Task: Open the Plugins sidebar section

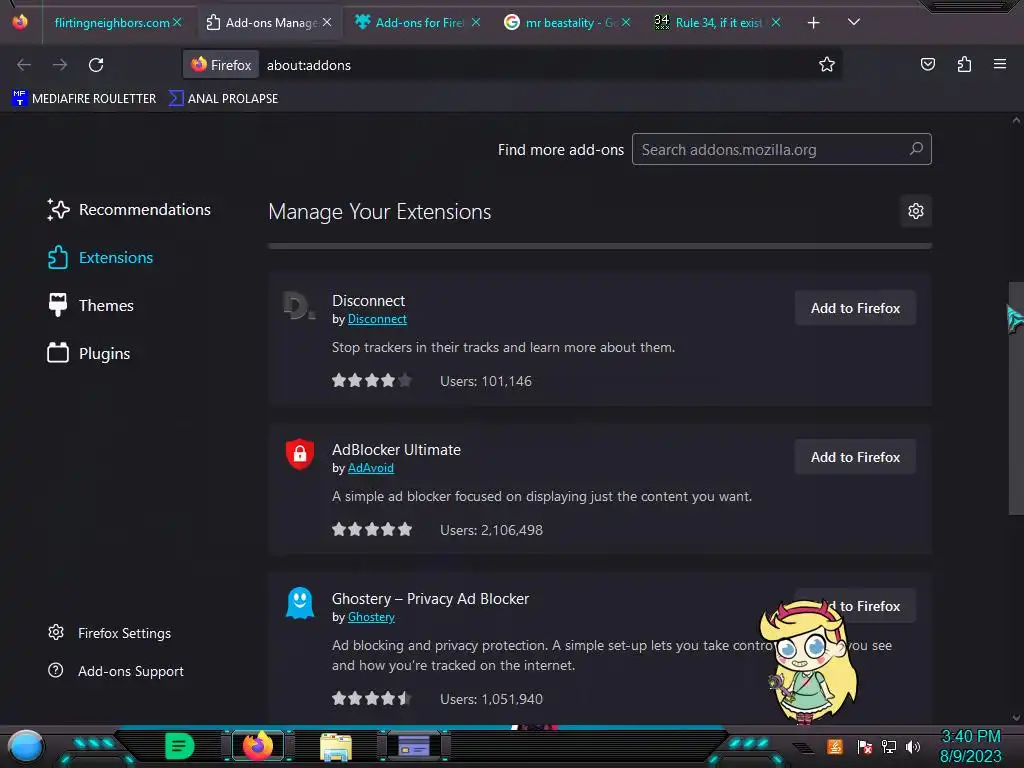Action: (x=88, y=353)
